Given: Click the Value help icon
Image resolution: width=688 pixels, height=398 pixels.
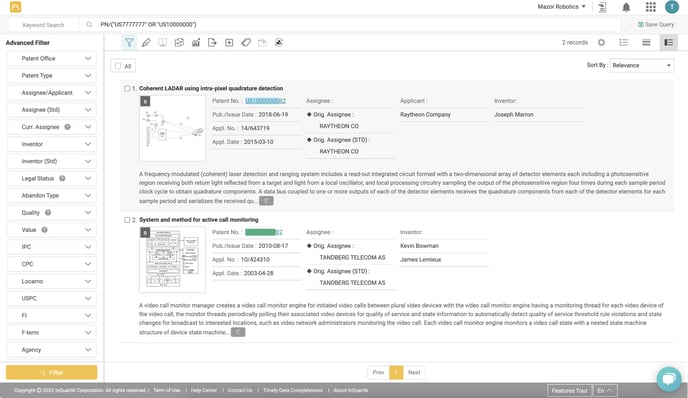Looking at the screenshot, I should click(44, 229).
